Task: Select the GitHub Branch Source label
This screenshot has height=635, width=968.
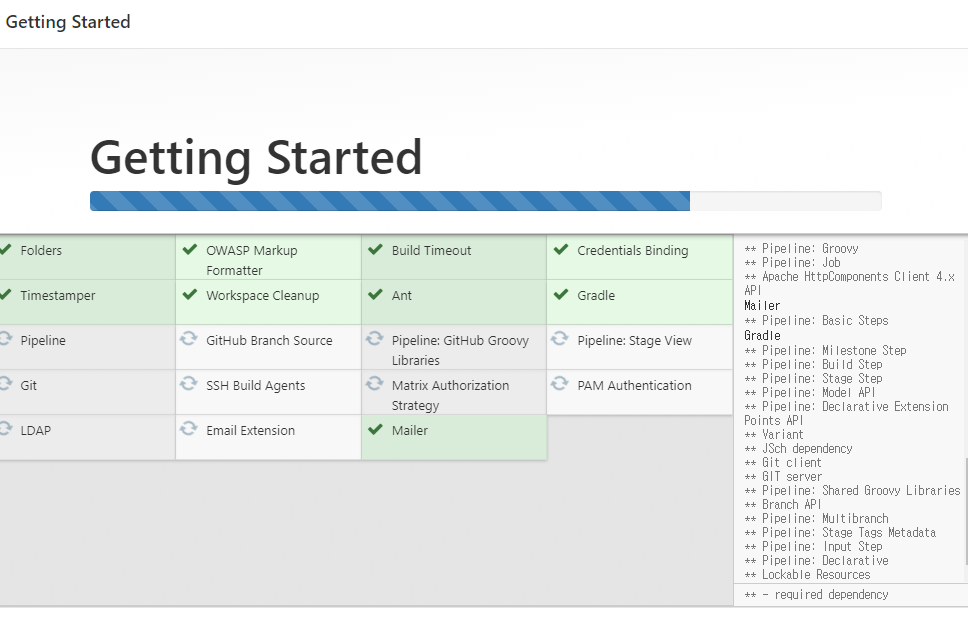Action: tap(269, 341)
